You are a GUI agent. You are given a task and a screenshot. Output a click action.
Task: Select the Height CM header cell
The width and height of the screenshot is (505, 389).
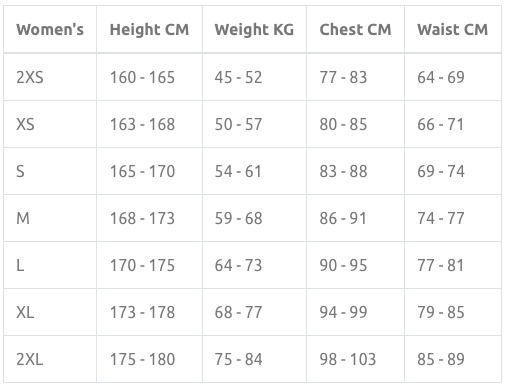tap(149, 29)
